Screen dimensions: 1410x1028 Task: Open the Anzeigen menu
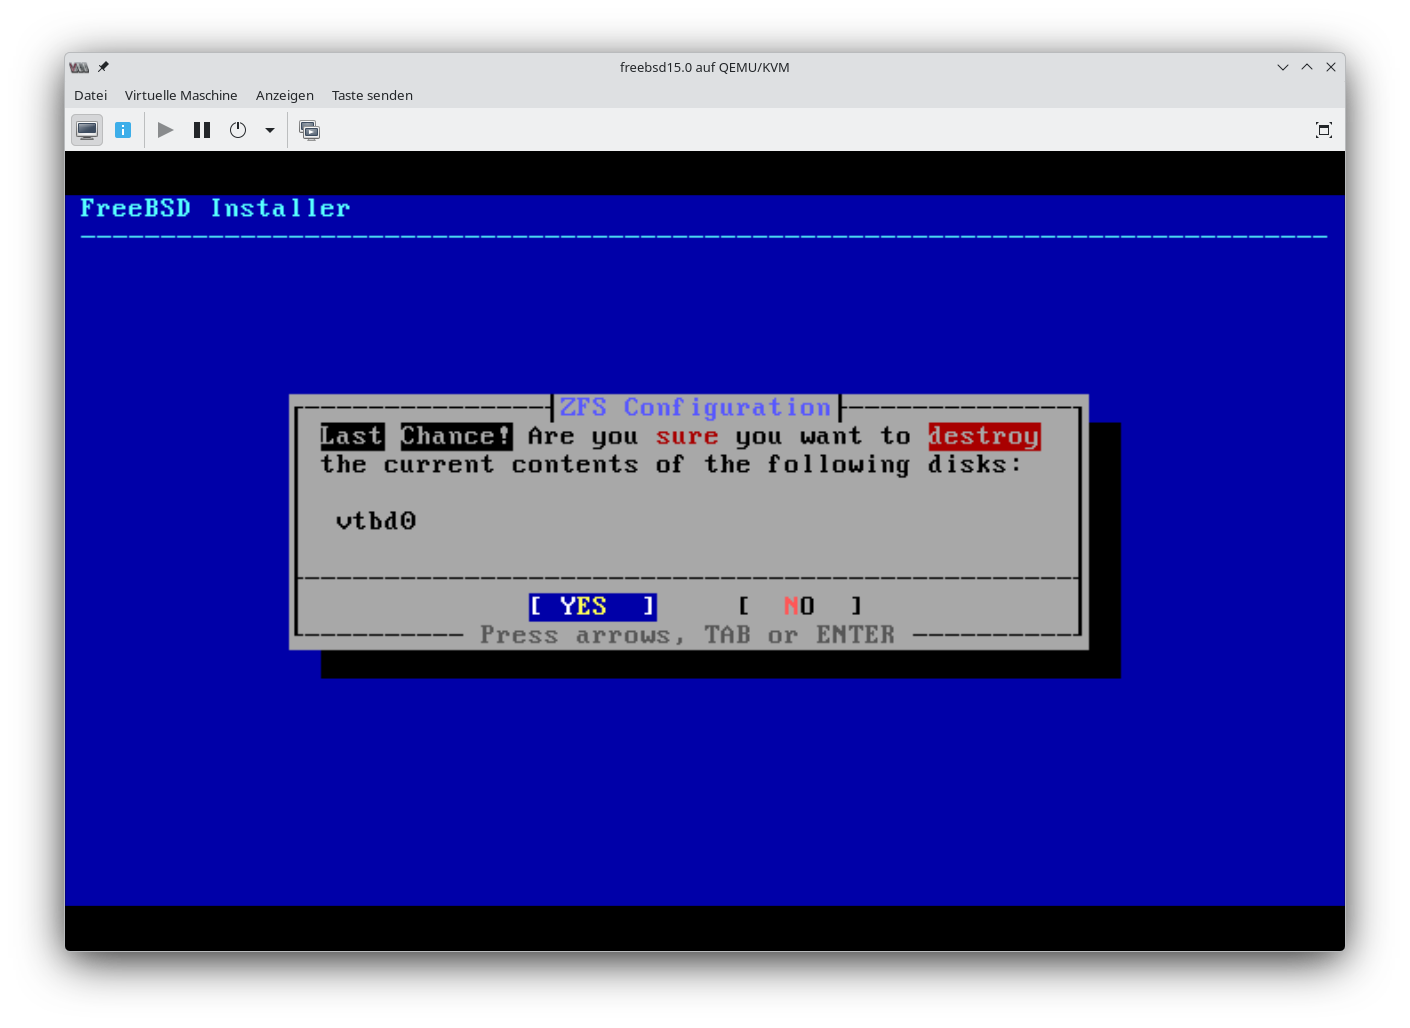(x=285, y=95)
